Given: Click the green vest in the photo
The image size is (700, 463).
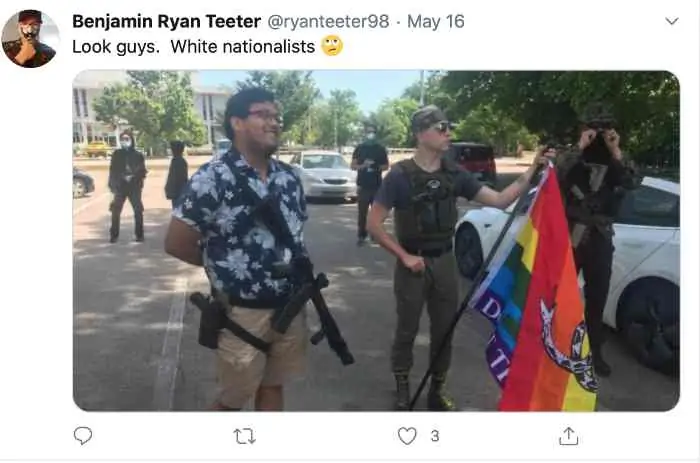Looking at the screenshot, I should pos(424,205).
